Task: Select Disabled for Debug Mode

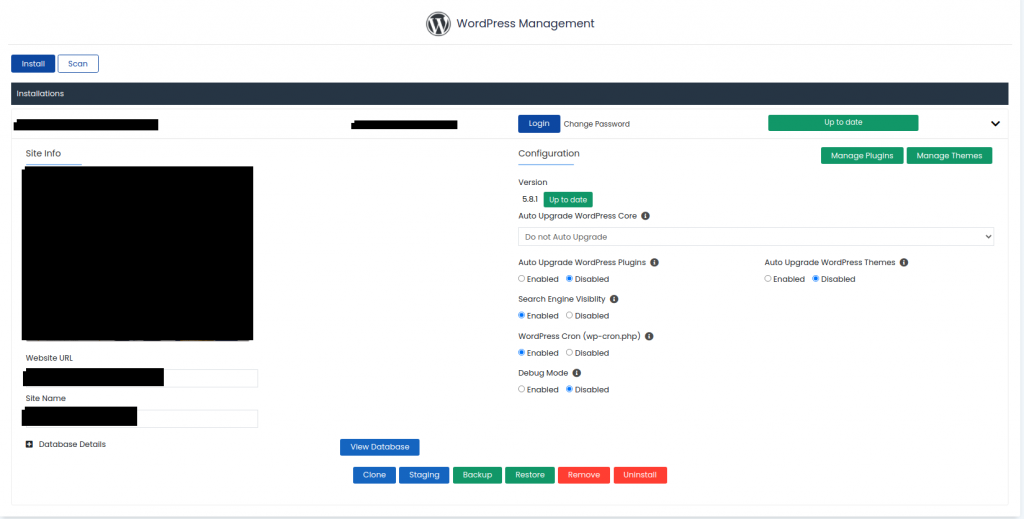Action: (569, 389)
